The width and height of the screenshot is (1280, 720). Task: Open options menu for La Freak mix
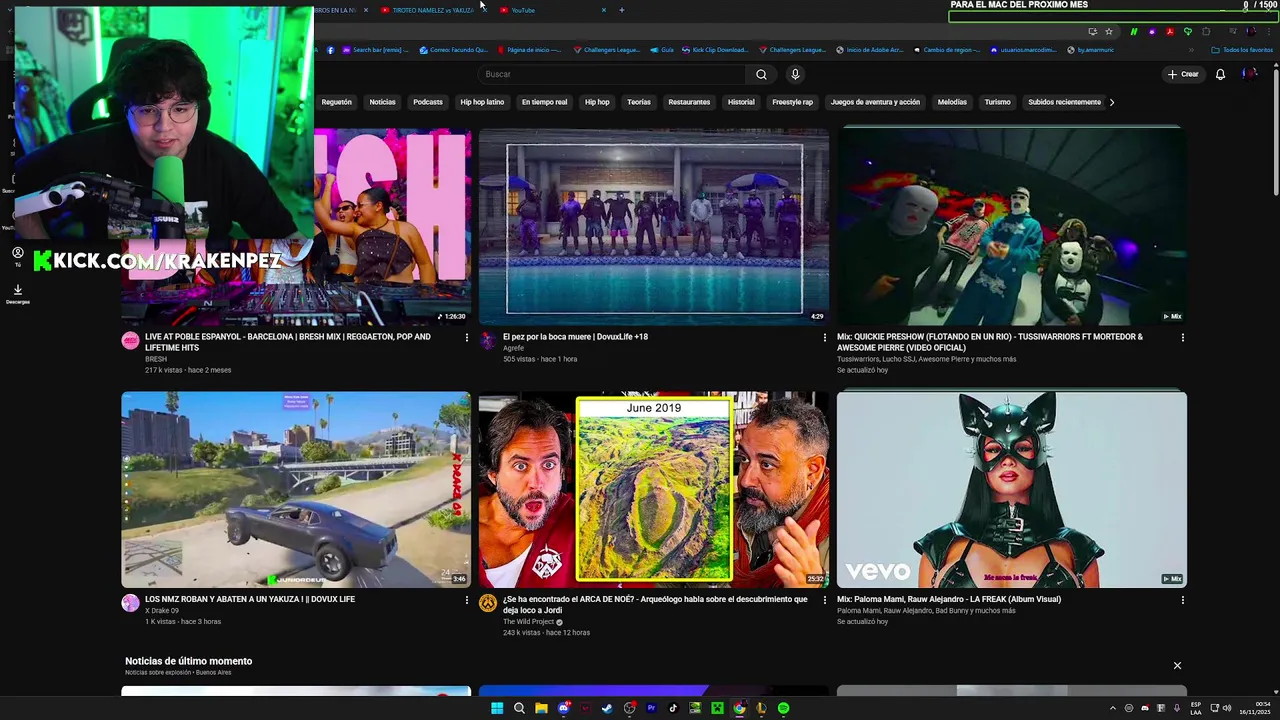[1182, 600]
